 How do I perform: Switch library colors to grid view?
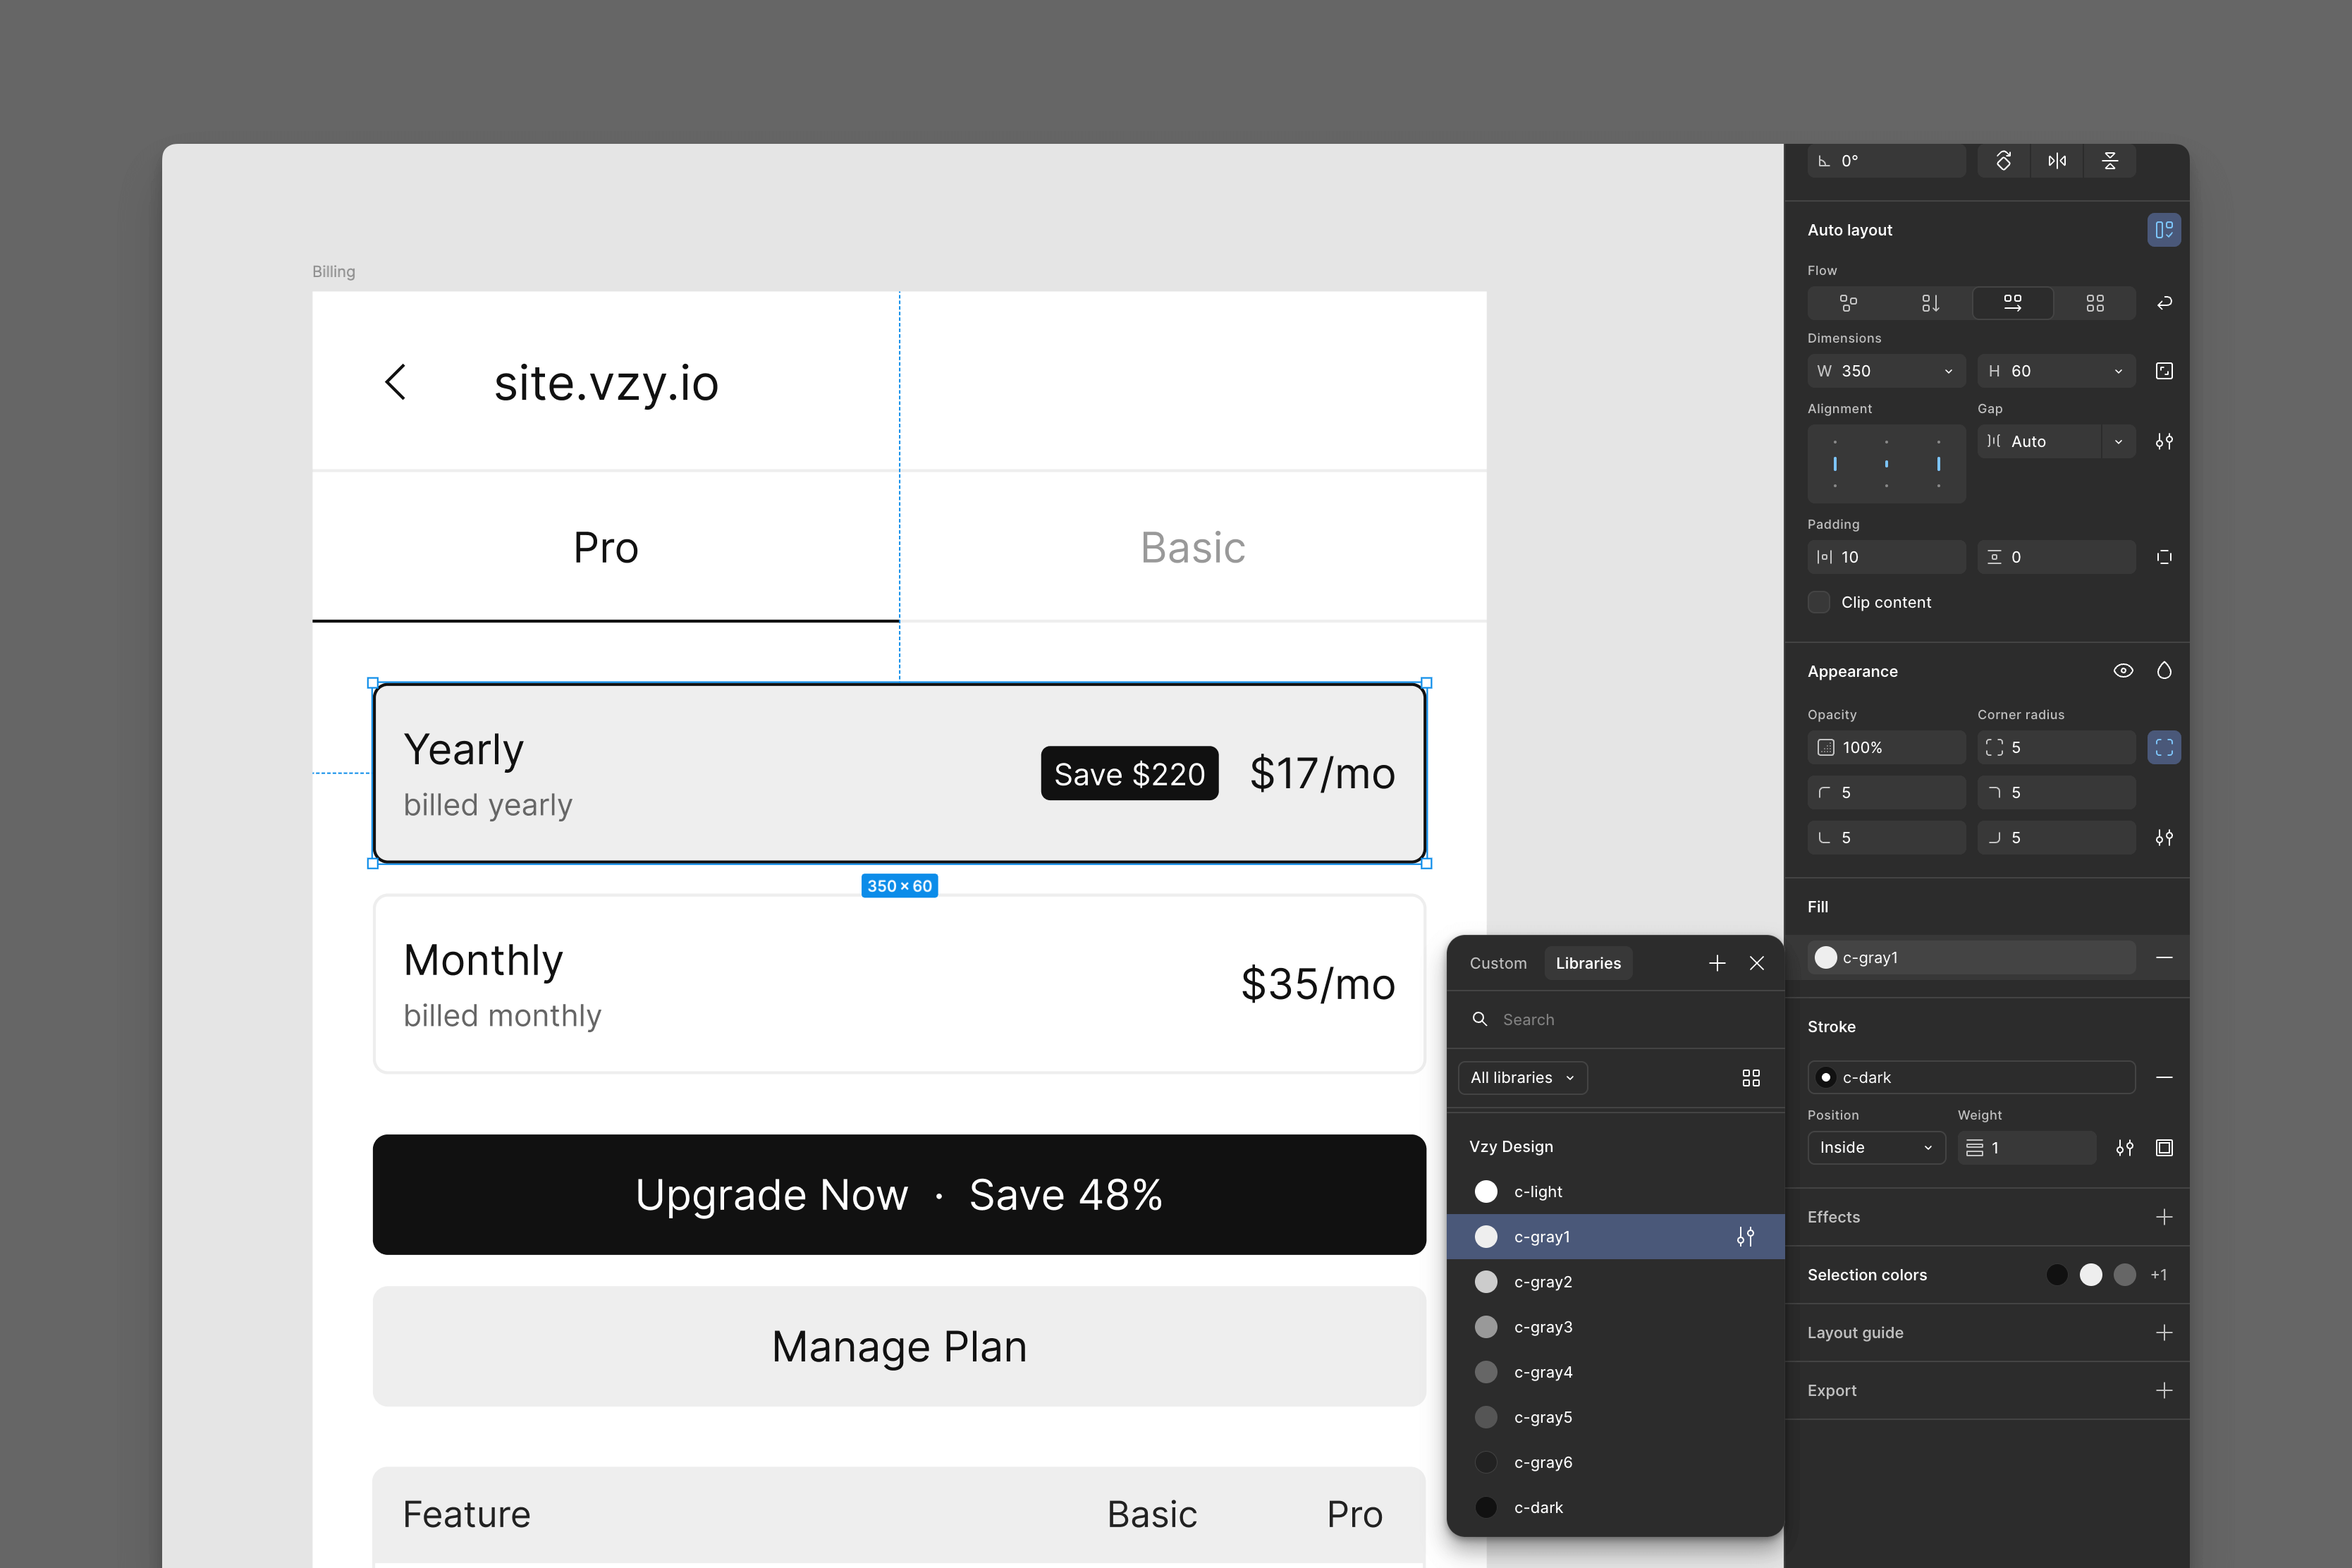click(1750, 1078)
